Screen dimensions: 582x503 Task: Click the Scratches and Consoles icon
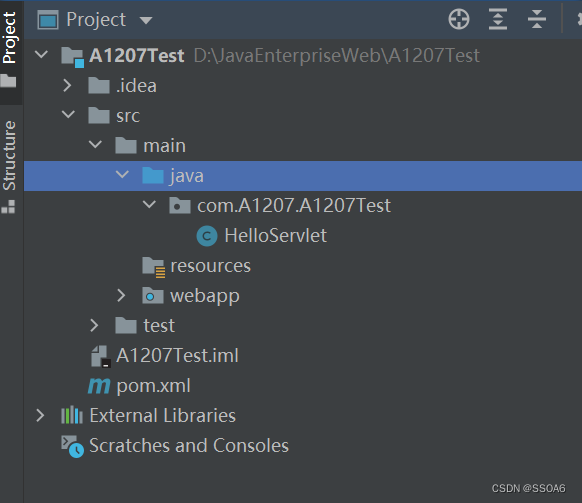[72, 446]
